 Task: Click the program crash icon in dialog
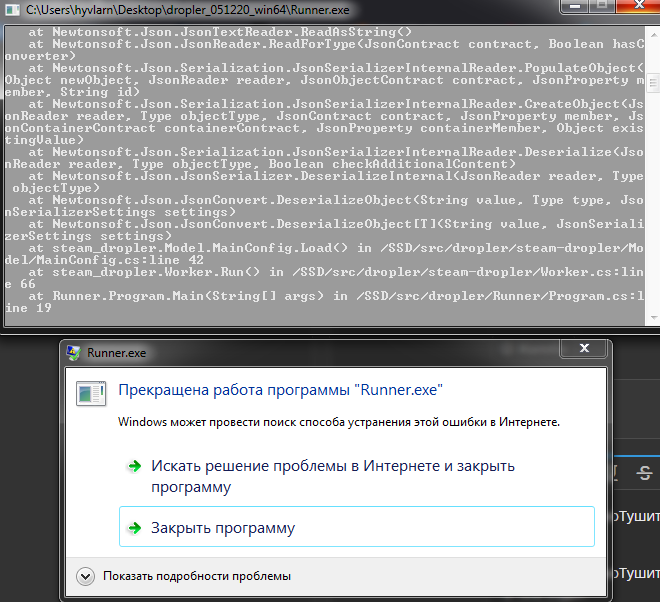pos(91,393)
